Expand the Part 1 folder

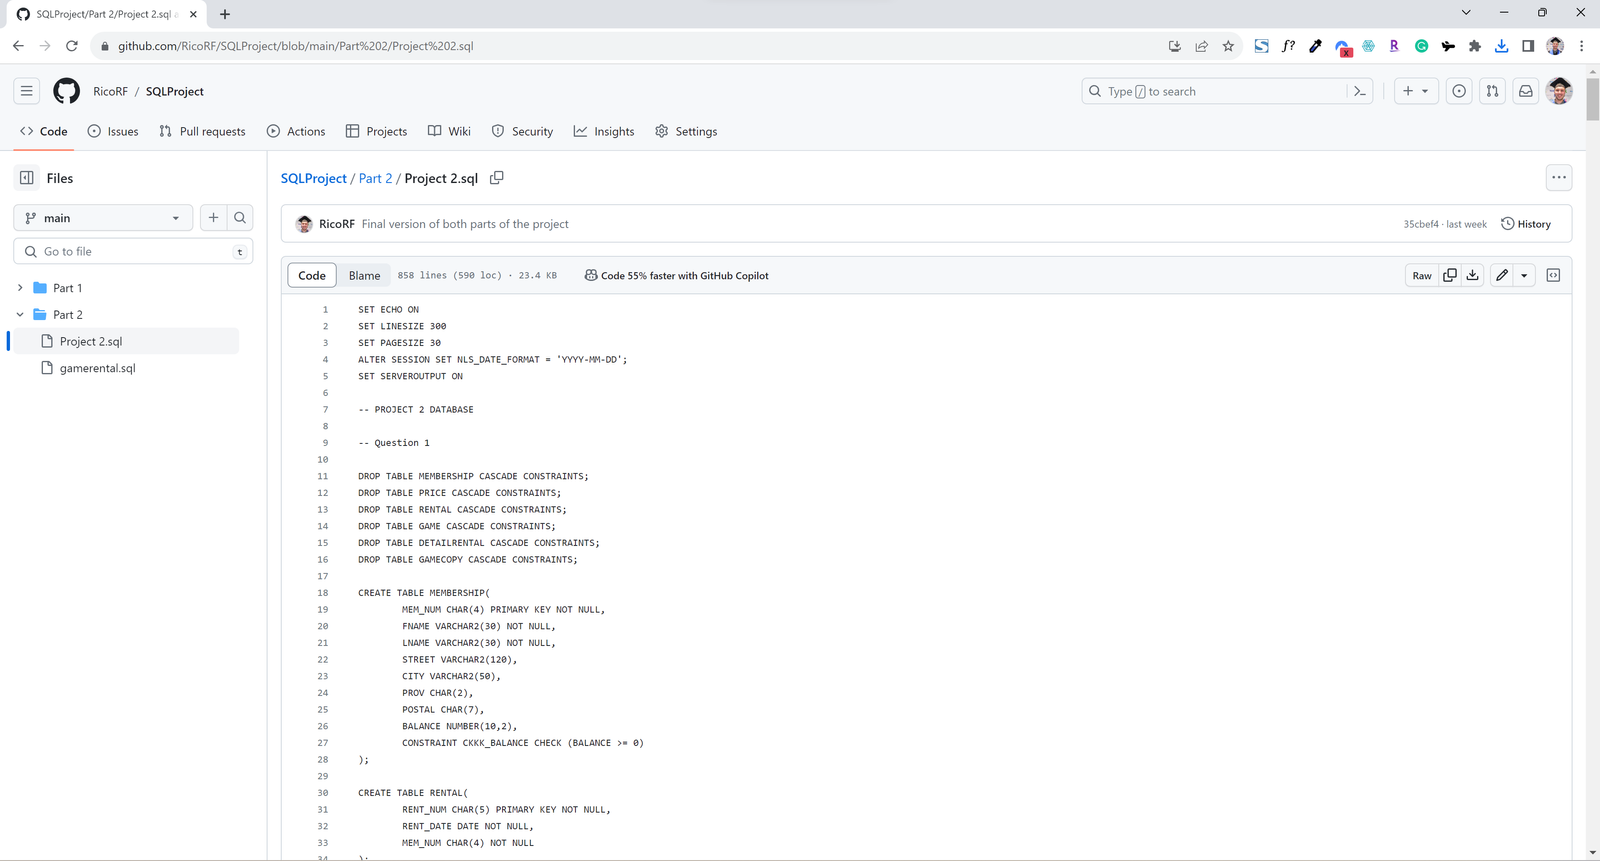point(20,288)
